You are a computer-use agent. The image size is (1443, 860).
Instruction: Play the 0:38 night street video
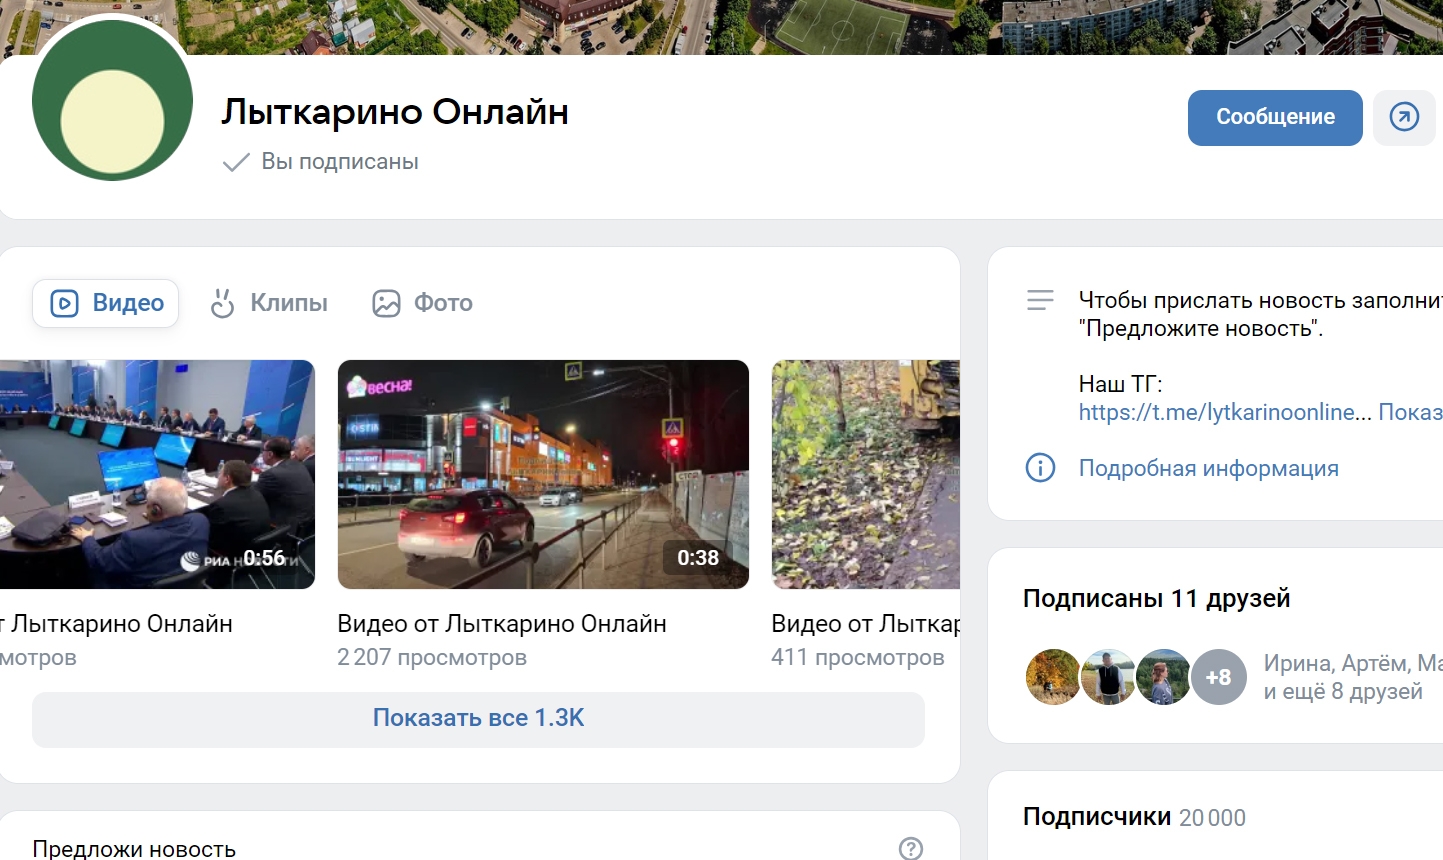click(543, 474)
